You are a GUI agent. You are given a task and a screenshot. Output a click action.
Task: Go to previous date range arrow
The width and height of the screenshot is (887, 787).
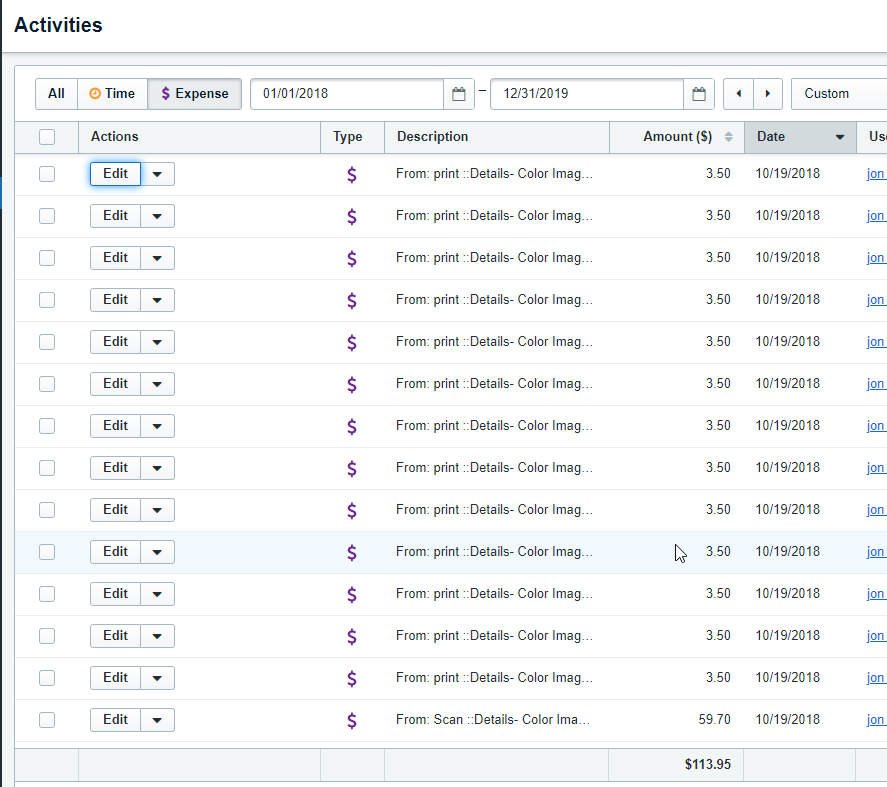click(x=738, y=94)
